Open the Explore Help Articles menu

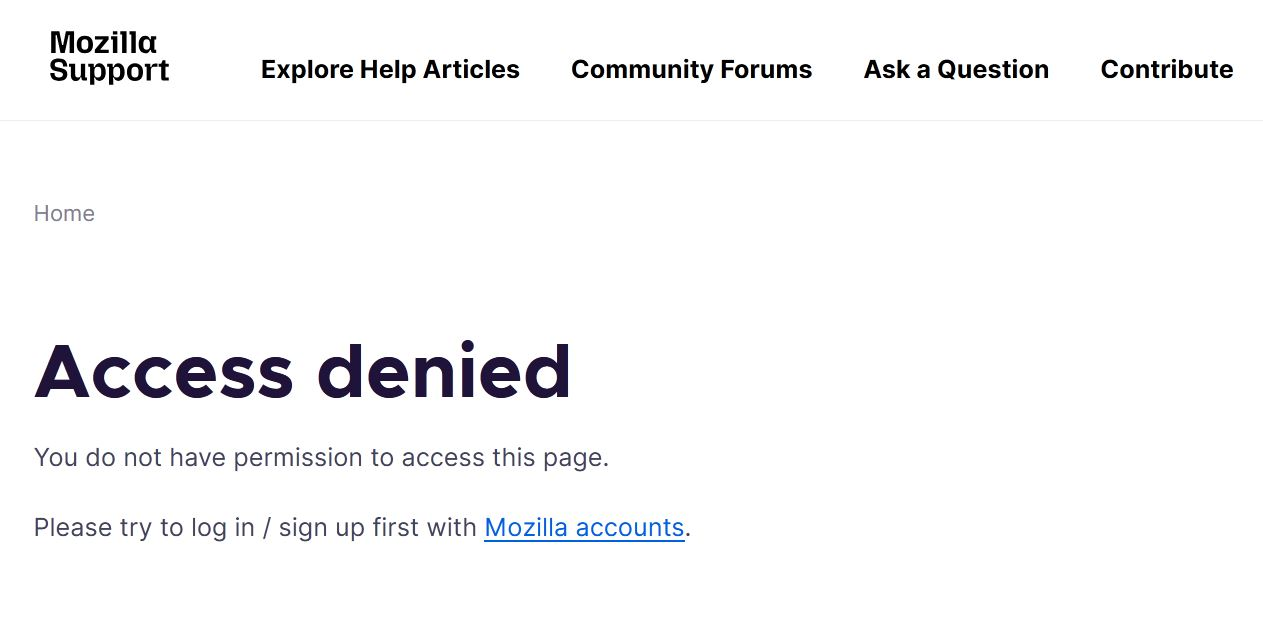pos(390,69)
